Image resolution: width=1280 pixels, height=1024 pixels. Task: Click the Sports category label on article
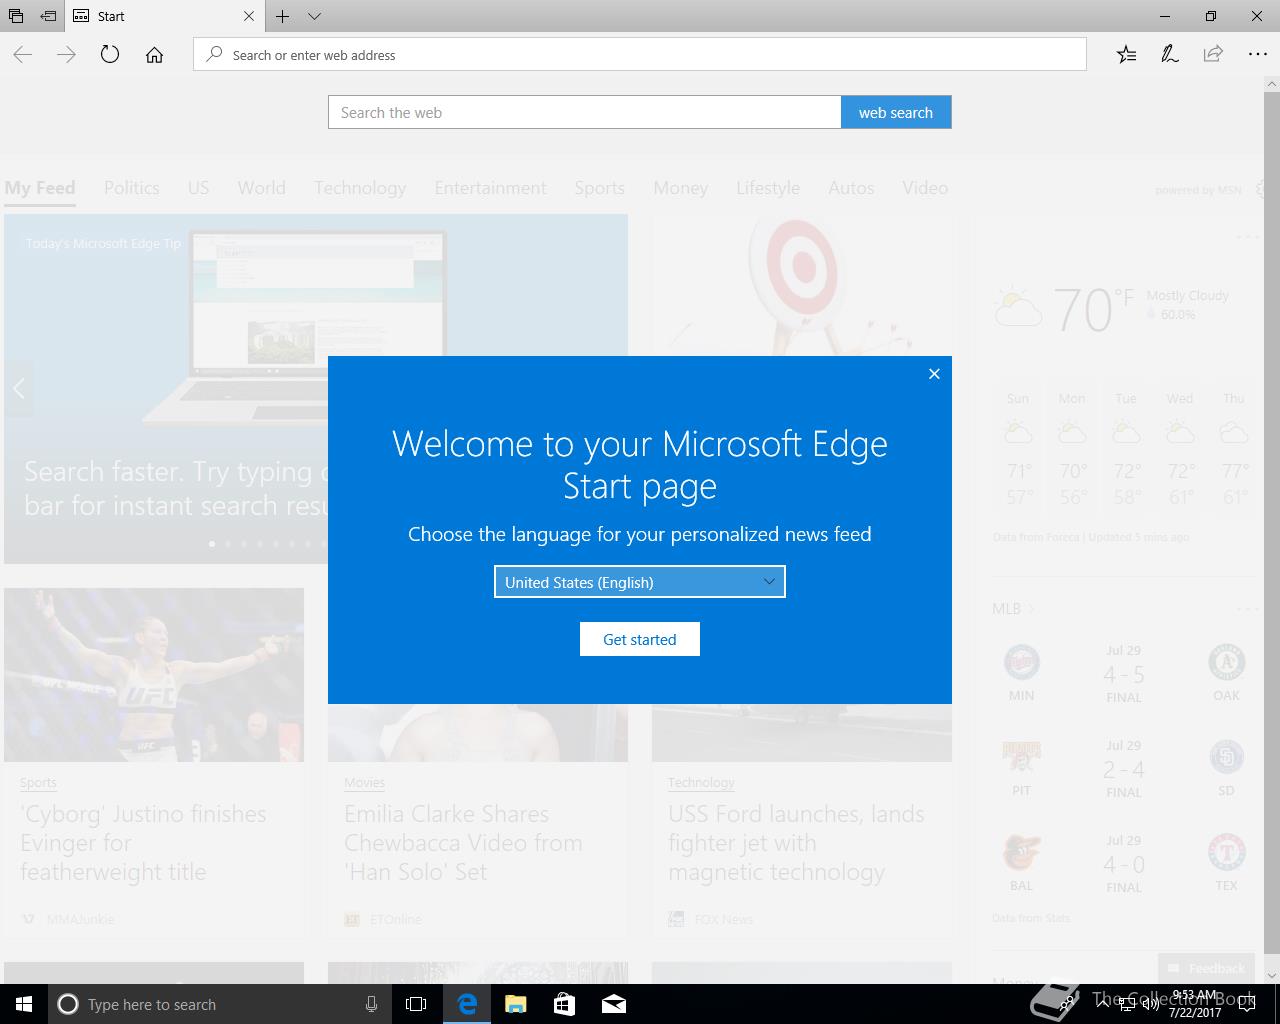coord(38,783)
